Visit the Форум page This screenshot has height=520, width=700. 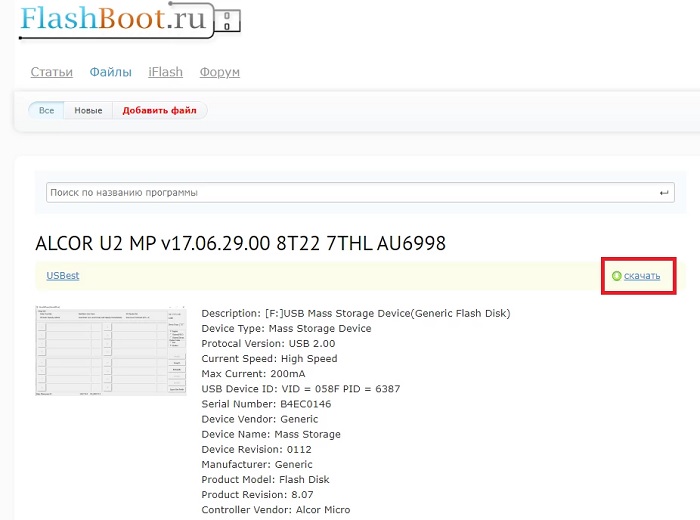pyautogui.click(x=219, y=72)
